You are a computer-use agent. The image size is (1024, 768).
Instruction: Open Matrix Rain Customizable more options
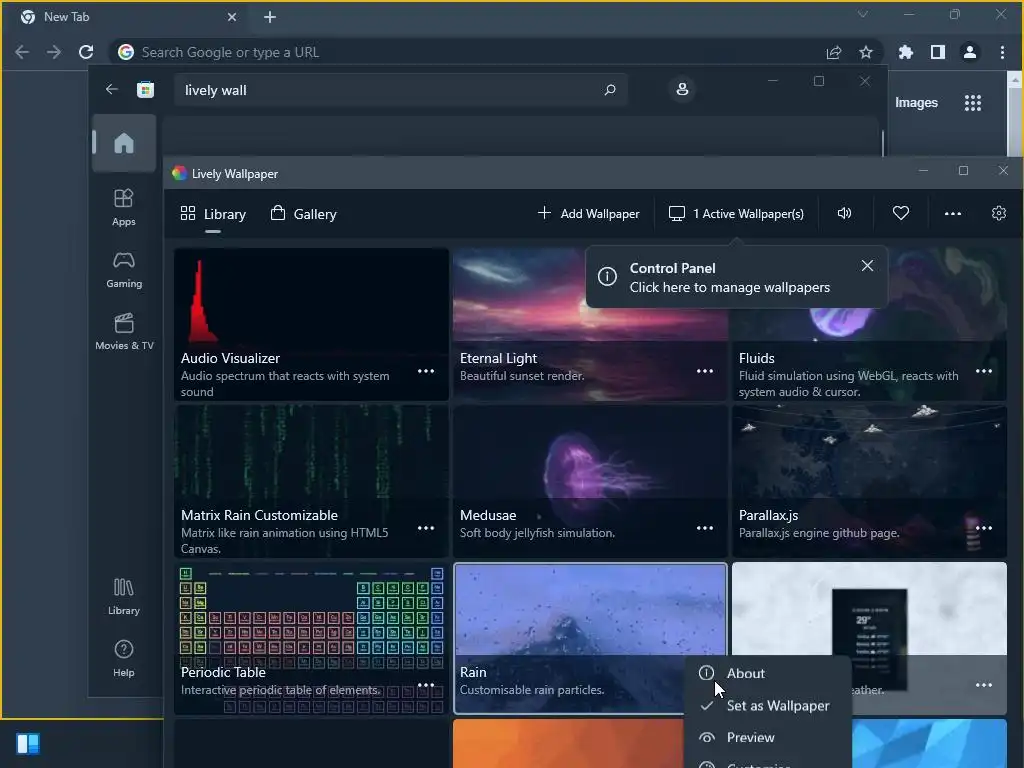426,528
